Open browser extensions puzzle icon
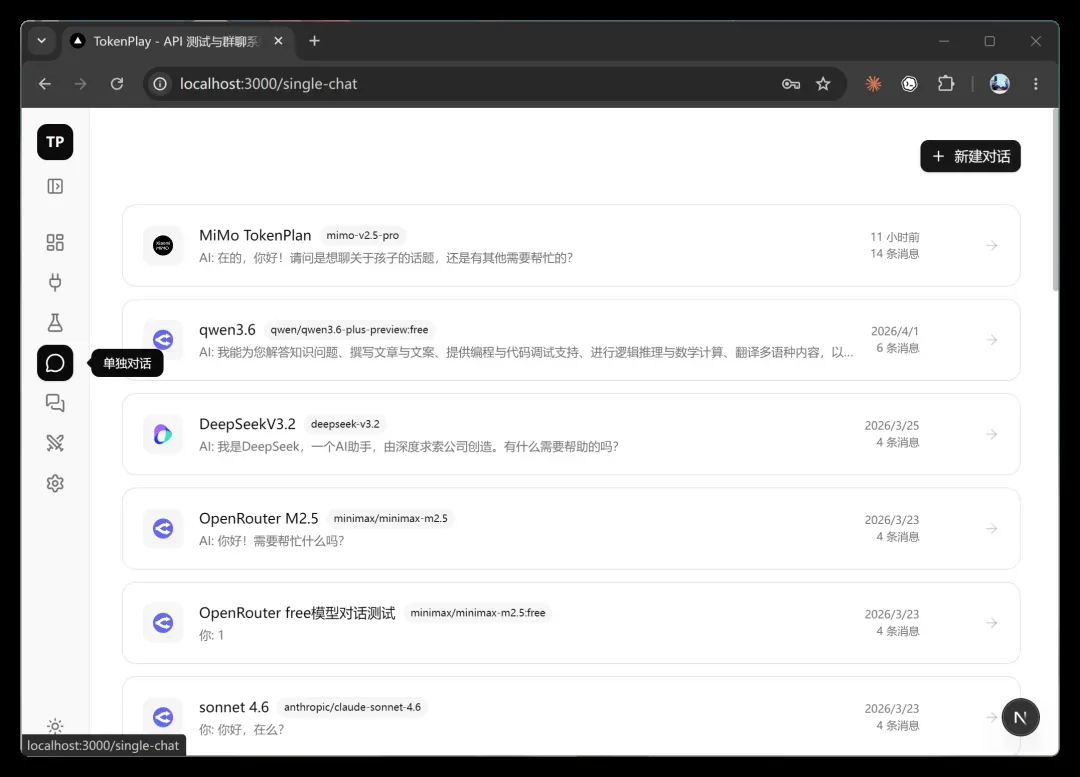1080x777 pixels. 946,84
